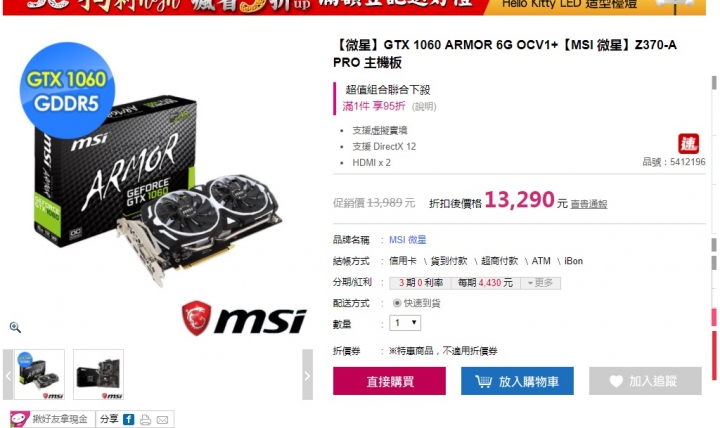This screenshot has height=428, width=720.
Task: Open the quantity dropdown showing 1
Action: point(405,323)
